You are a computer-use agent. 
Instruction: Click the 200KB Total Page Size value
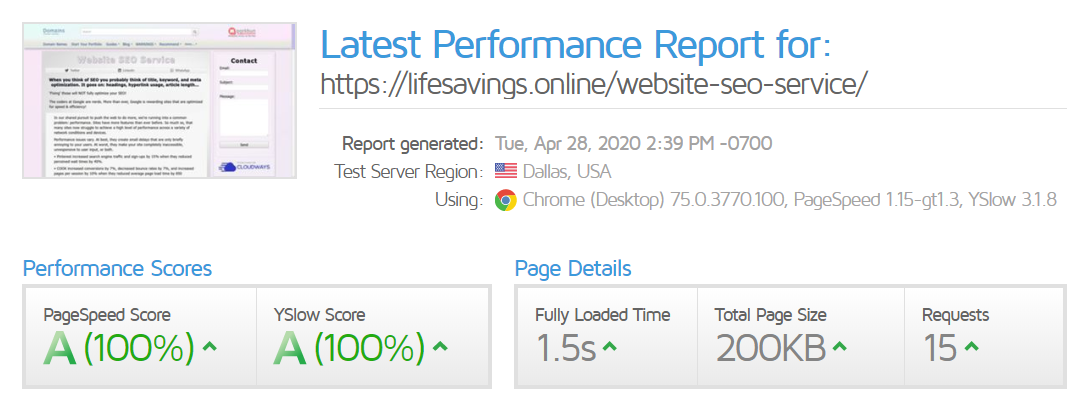pos(771,347)
